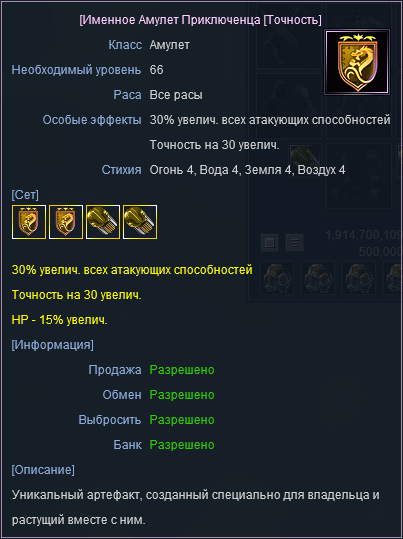Click the gold amount 1,914,700,109
The width and height of the screenshot is (403, 539).
tap(364, 235)
